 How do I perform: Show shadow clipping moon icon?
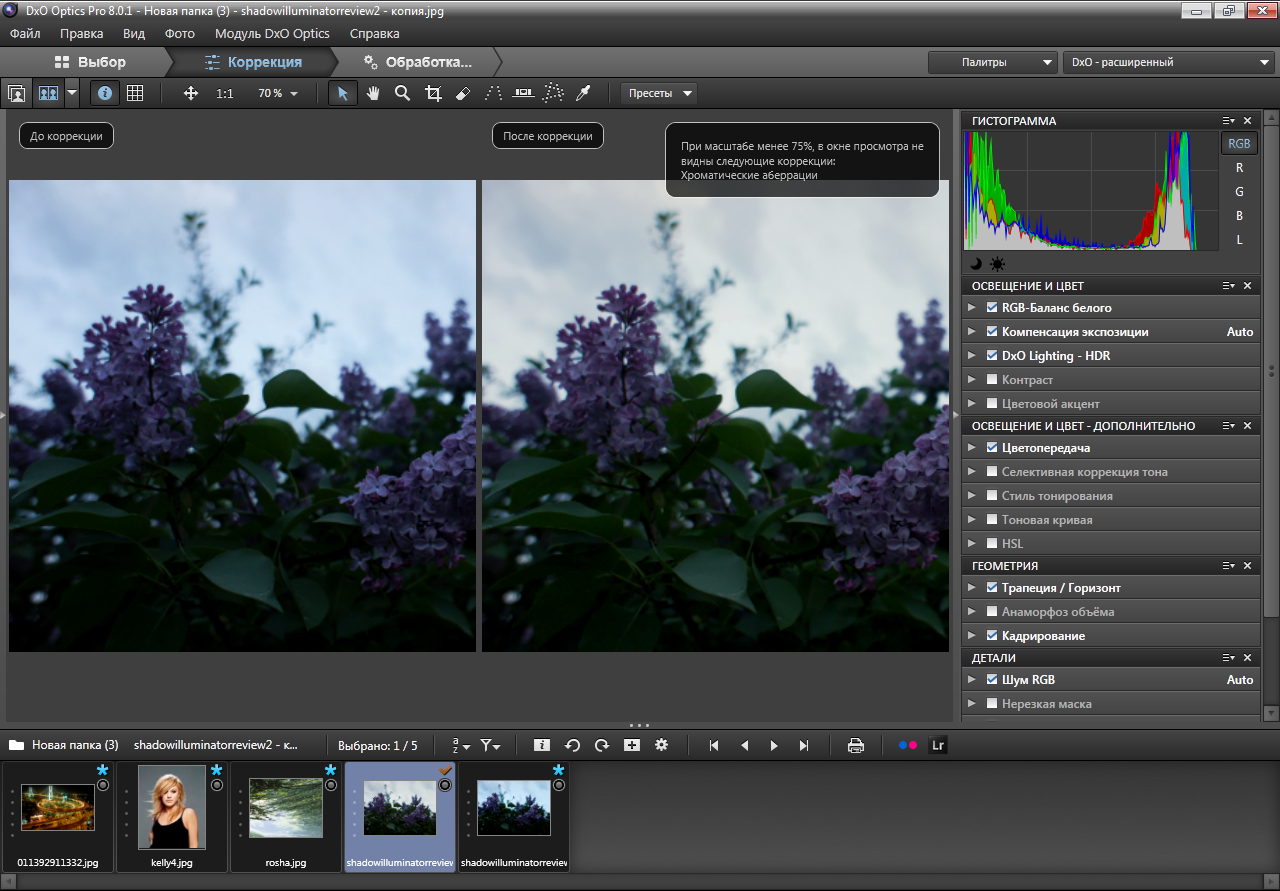tap(977, 264)
